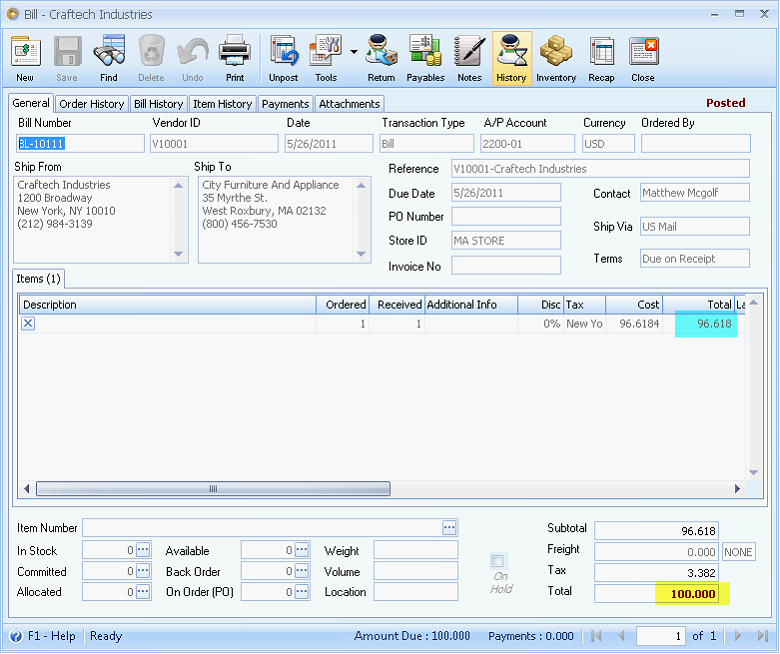Screen dimensions: 780x654
Task: Open Committed ellipsis lookup
Action: coord(143,571)
